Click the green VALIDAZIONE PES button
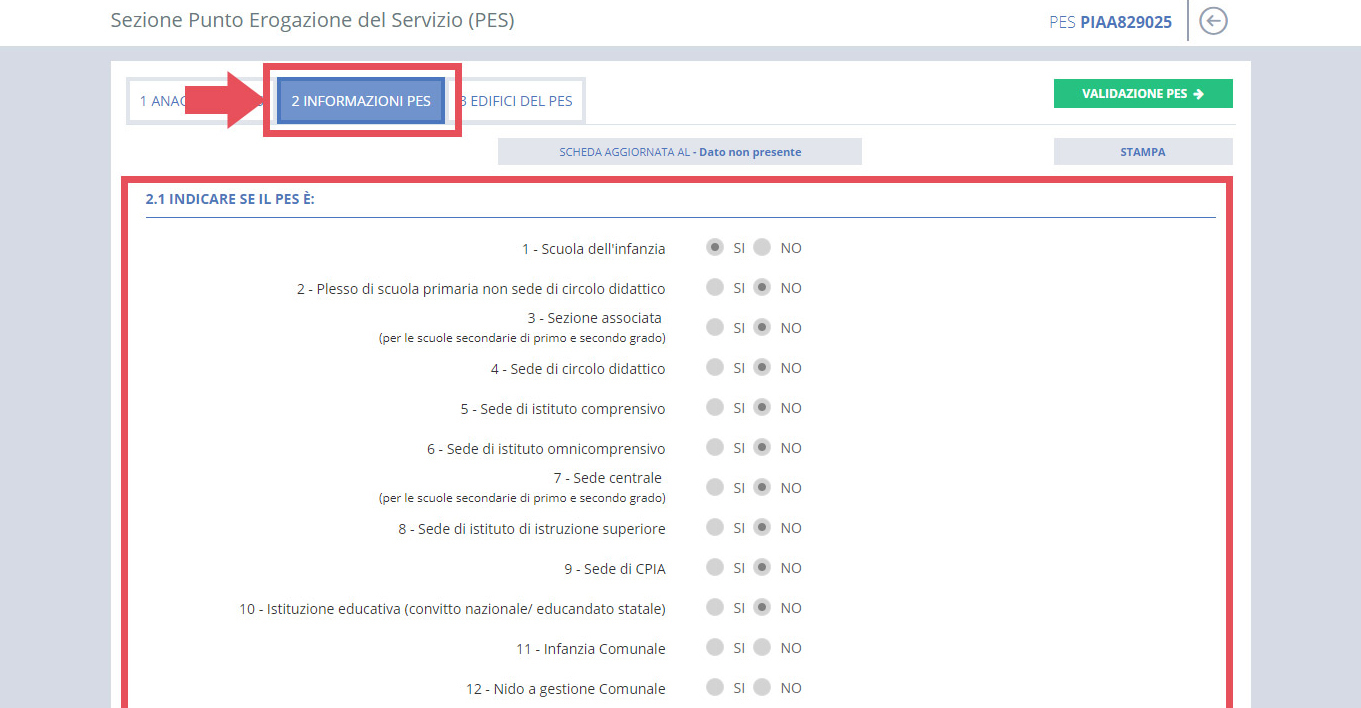The height and width of the screenshot is (708, 1361). [1143, 93]
